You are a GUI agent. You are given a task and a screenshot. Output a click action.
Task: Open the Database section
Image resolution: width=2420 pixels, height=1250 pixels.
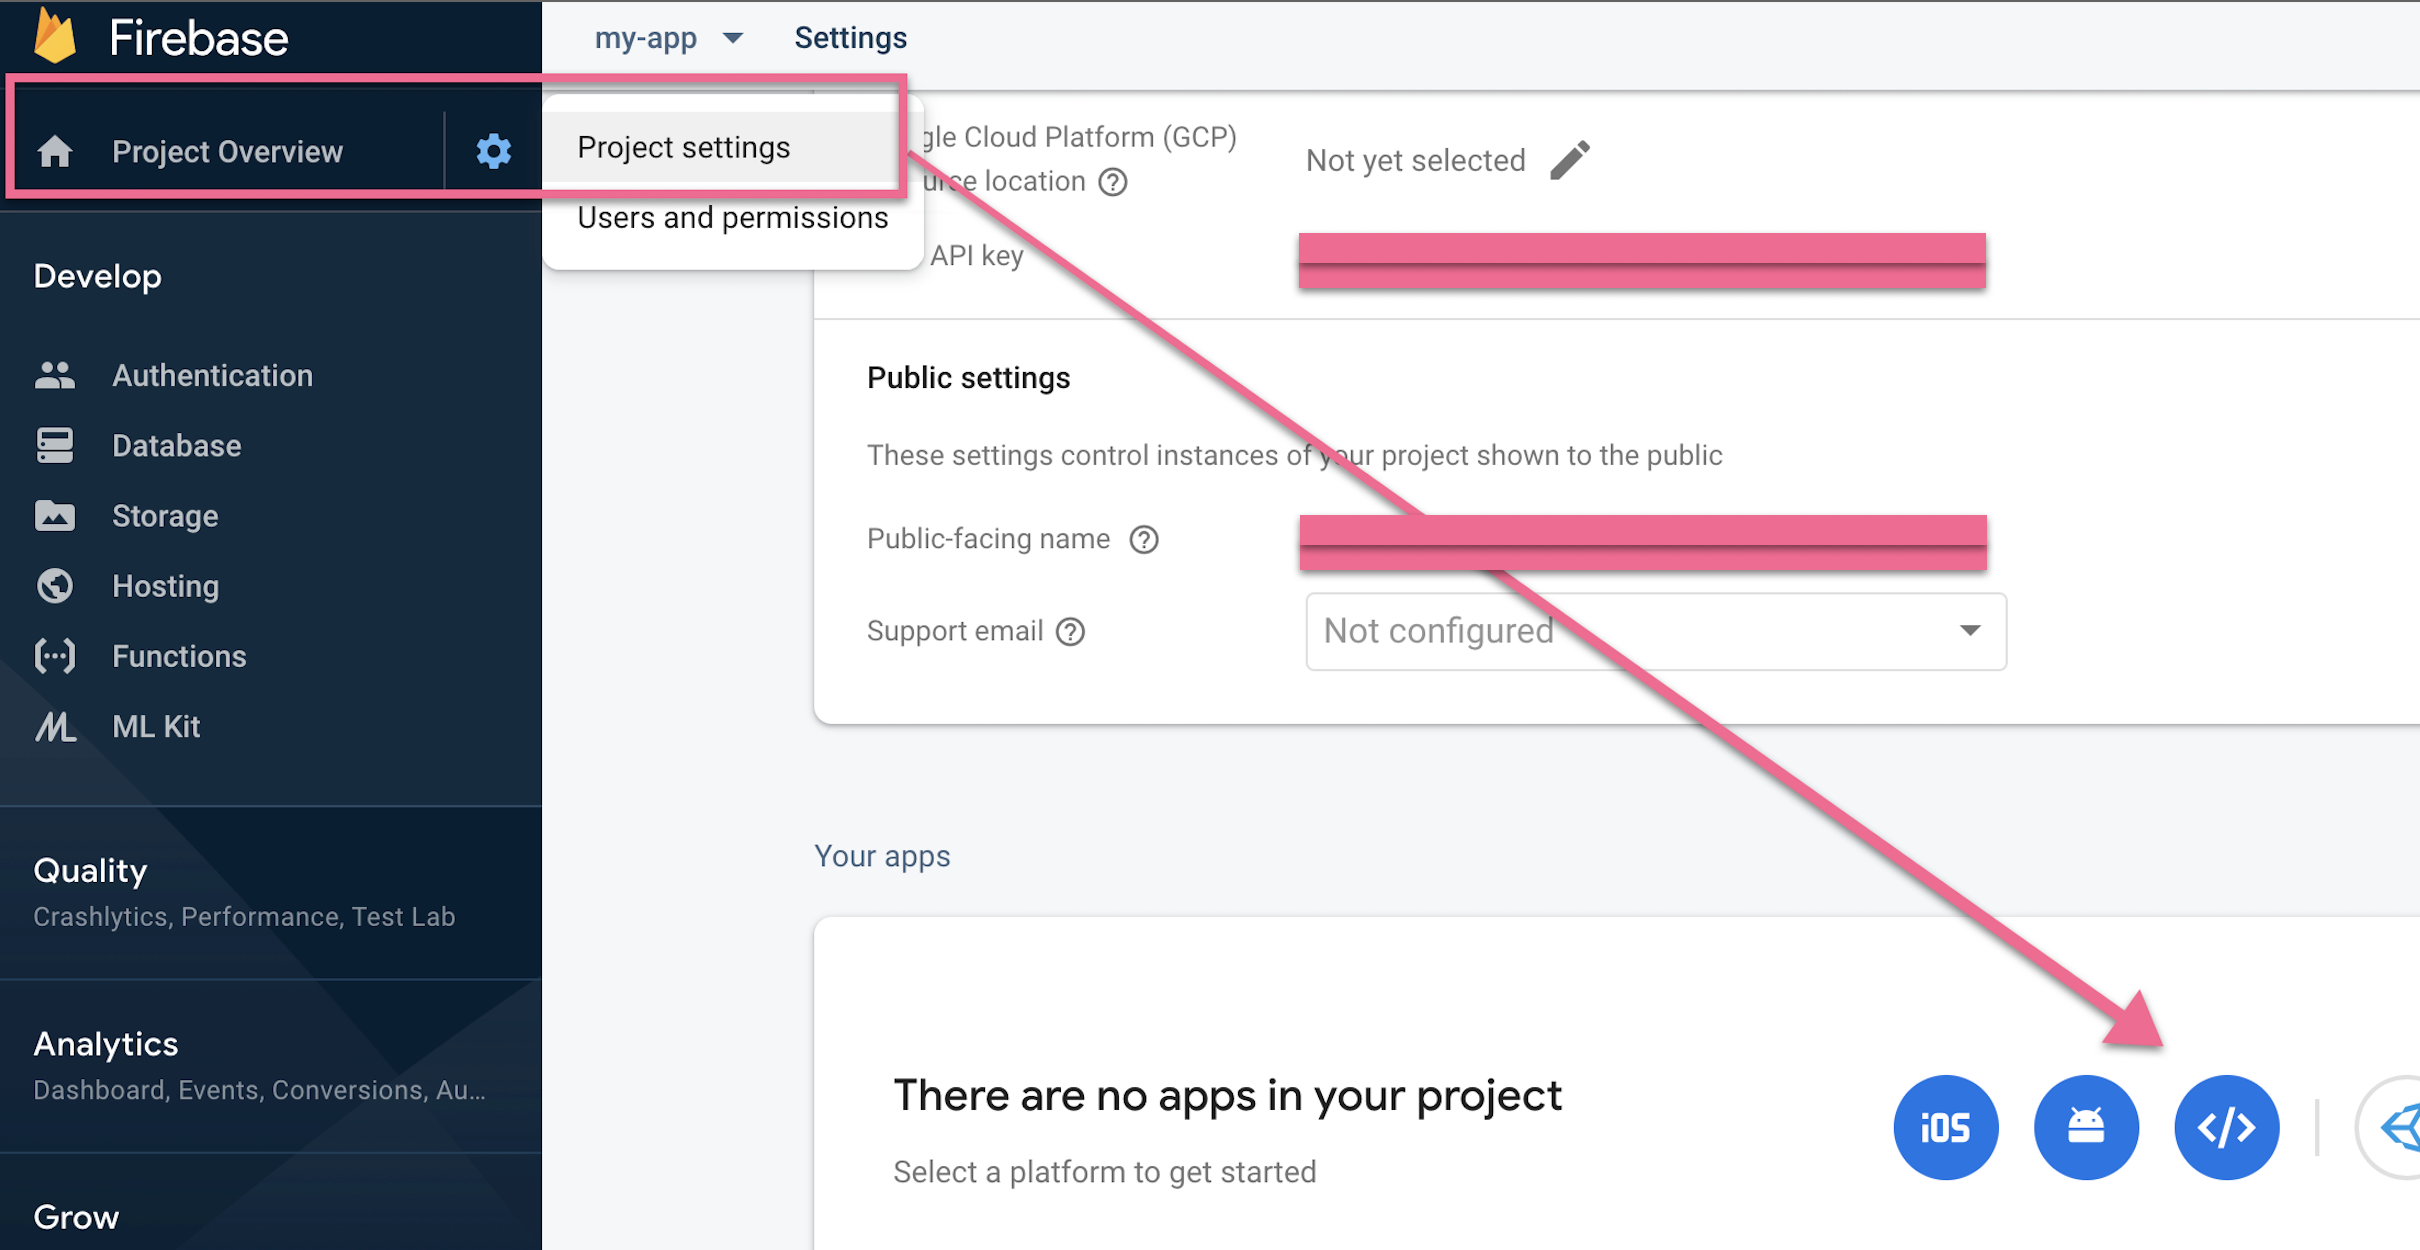[x=176, y=445]
